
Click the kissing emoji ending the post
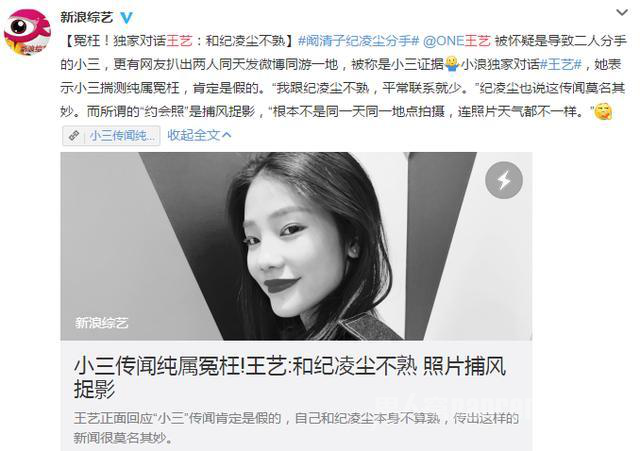(x=603, y=111)
